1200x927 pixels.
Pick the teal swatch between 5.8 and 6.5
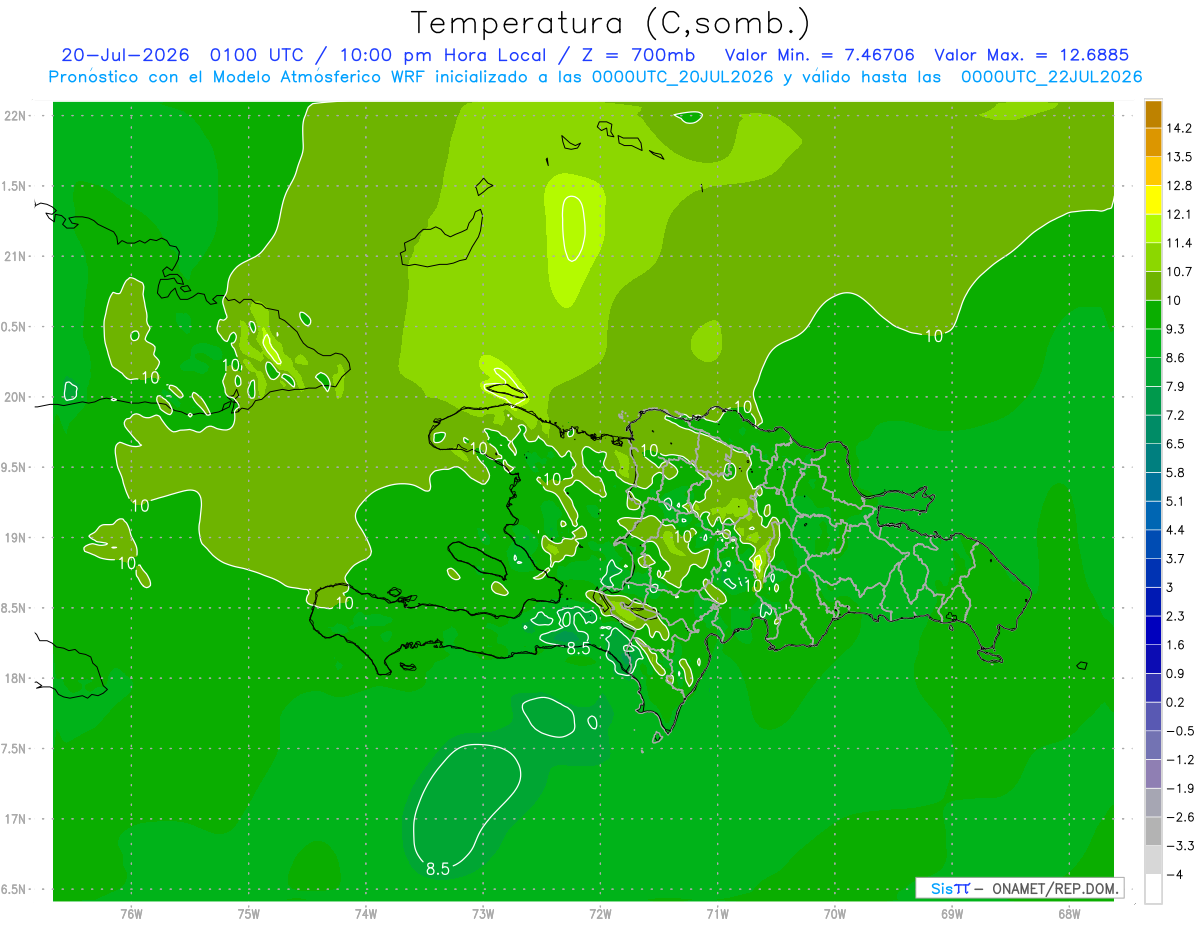click(x=1153, y=458)
